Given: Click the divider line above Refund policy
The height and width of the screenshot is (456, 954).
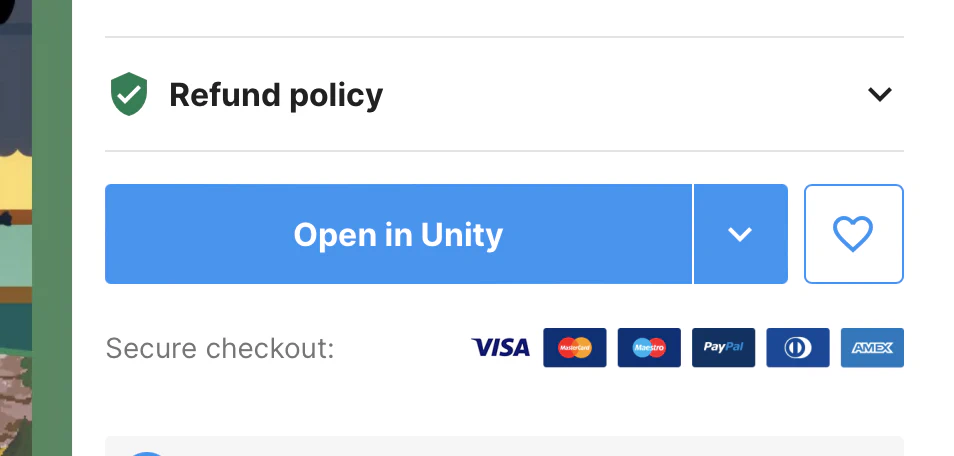Looking at the screenshot, I should [504, 37].
